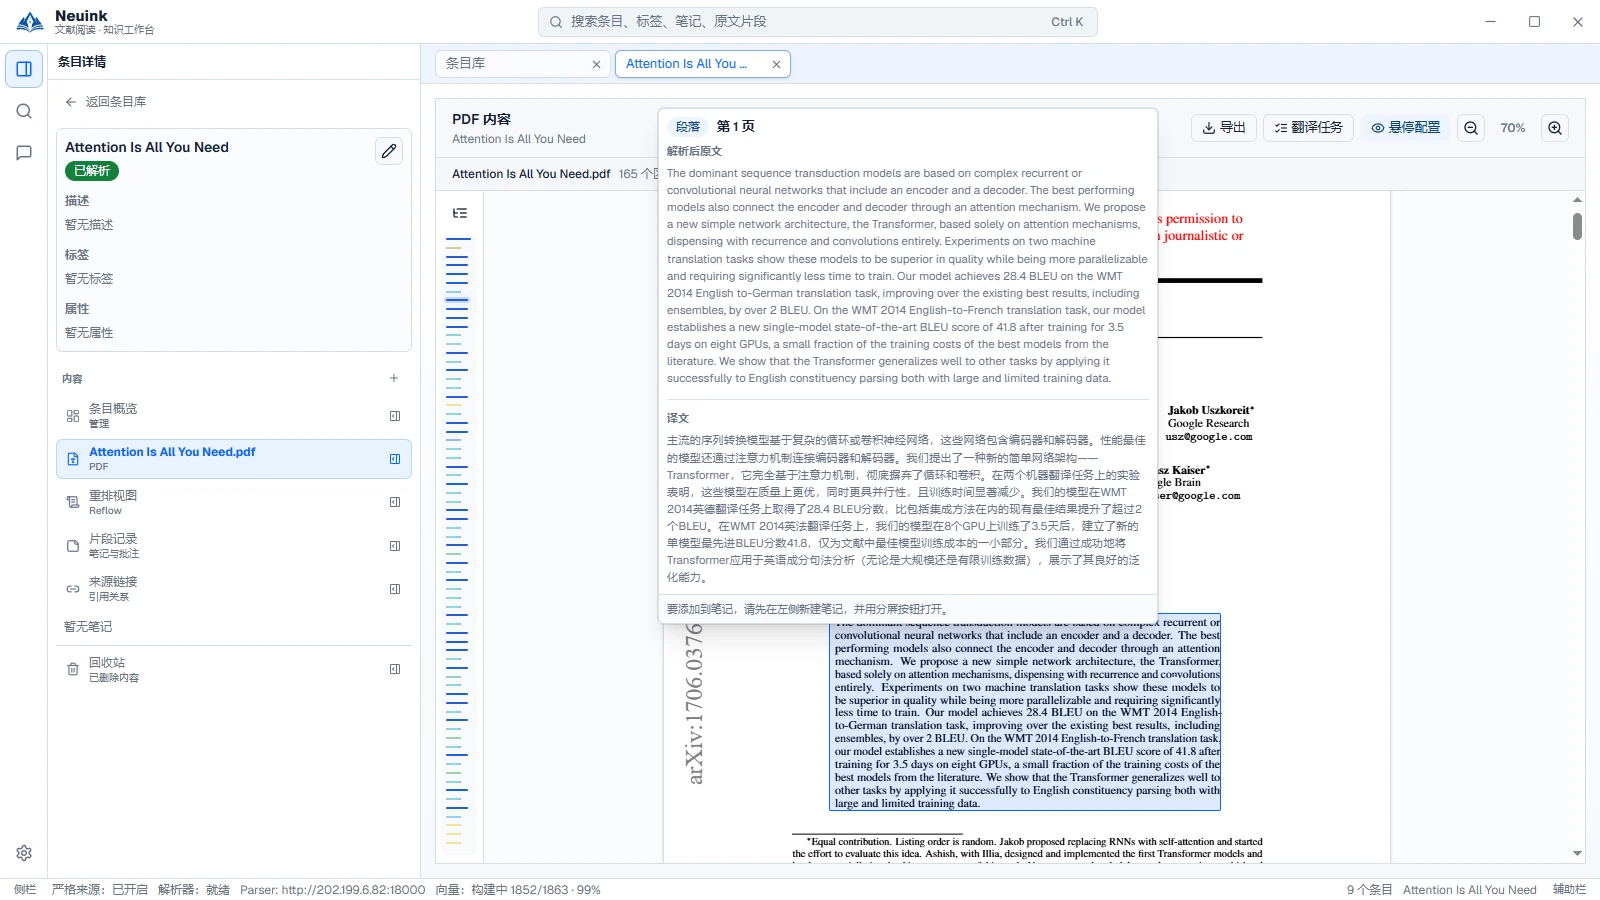1600x900 pixels.
Task: Click the 已解析 status badge
Action: coord(92,171)
